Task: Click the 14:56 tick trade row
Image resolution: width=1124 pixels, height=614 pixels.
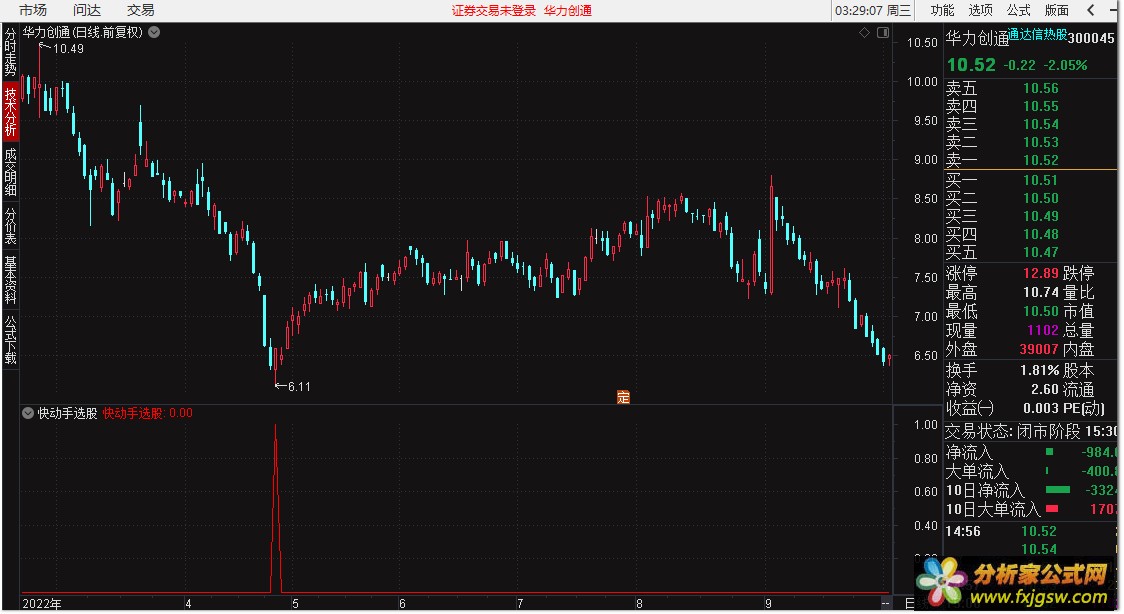Action: tap(1031, 531)
